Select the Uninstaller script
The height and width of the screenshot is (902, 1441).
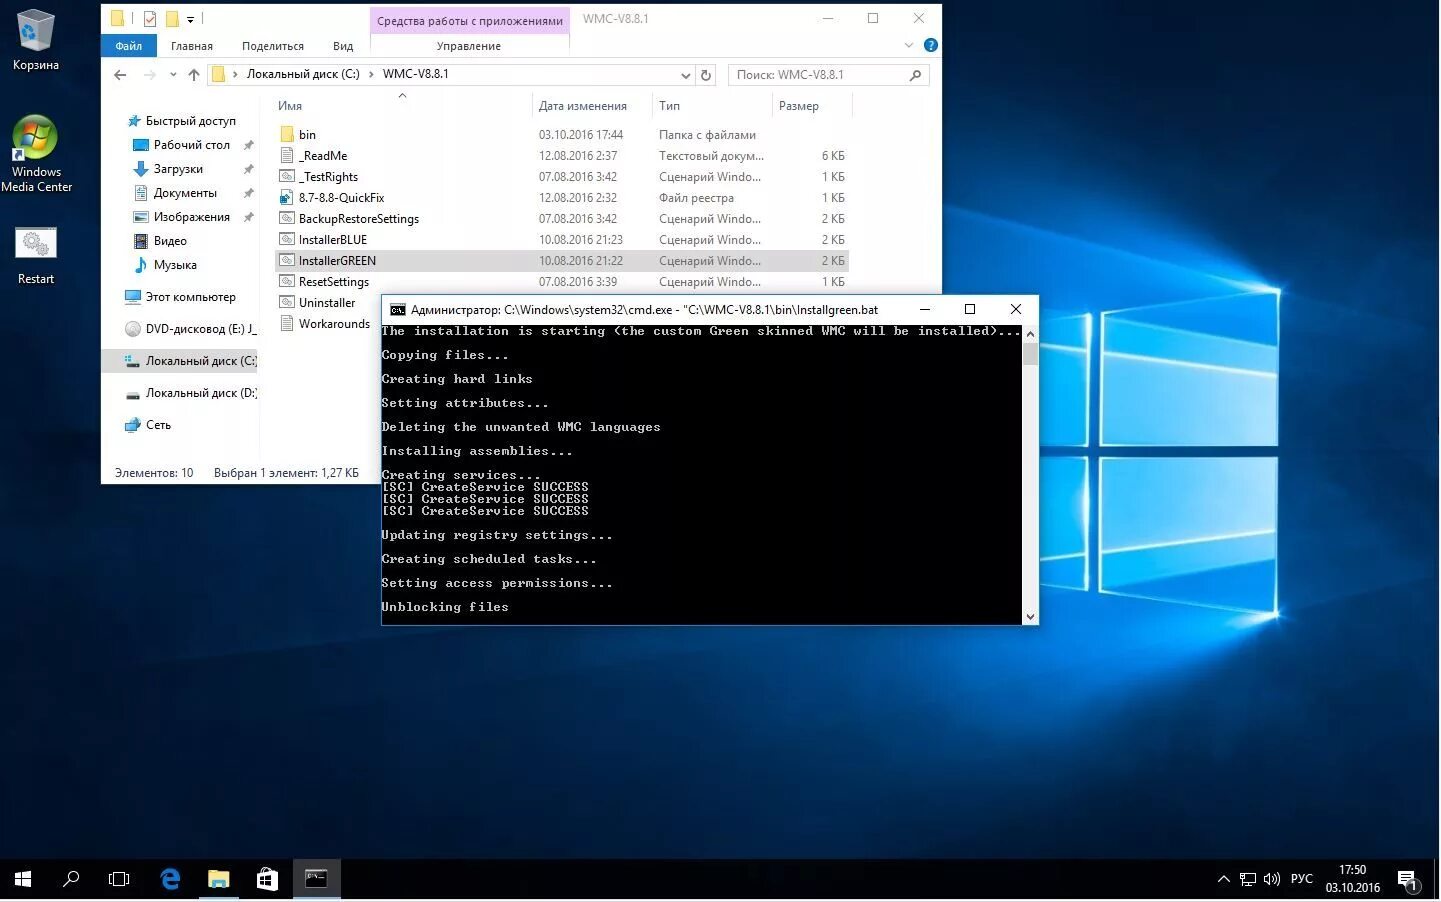326,303
